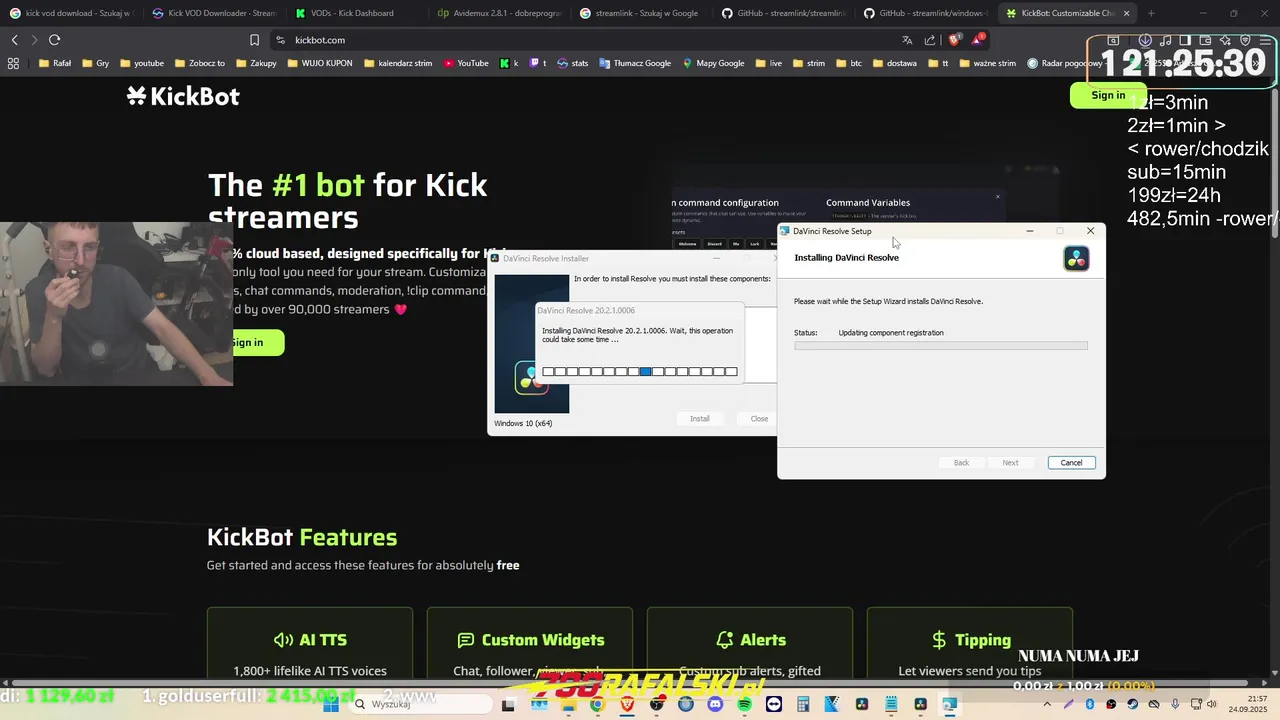The height and width of the screenshot is (720, 1280).
Task: Open Notepad from the taskbar
Action: pyautogui.click(x=891, y=705)
